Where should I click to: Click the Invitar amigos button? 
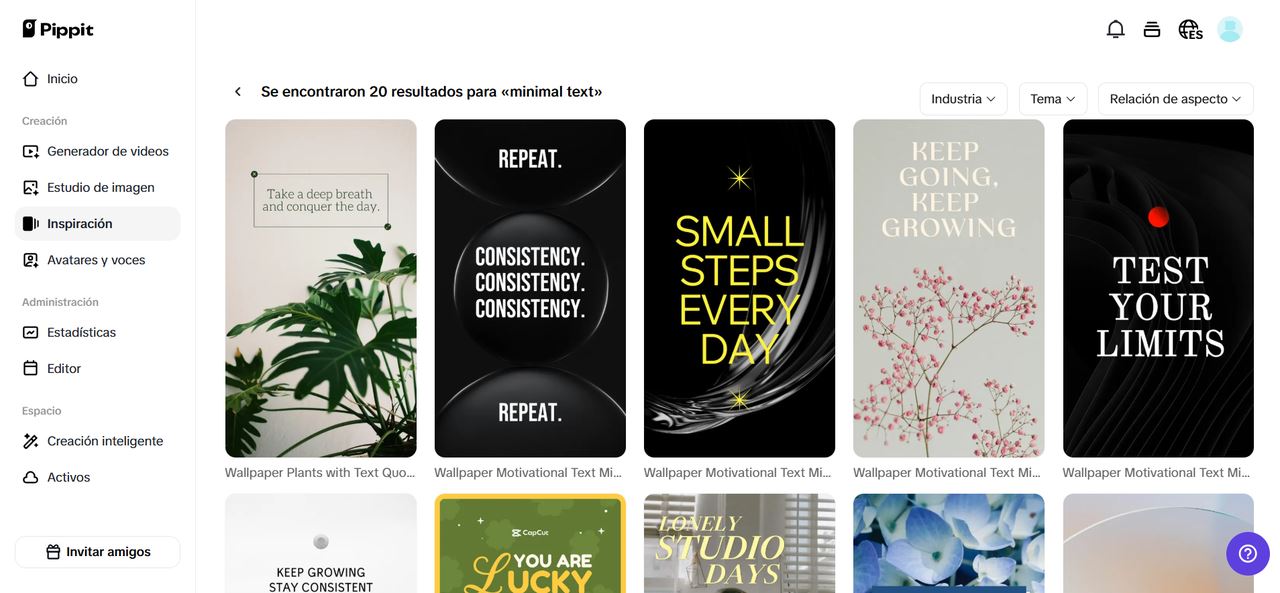click(98, 552)
